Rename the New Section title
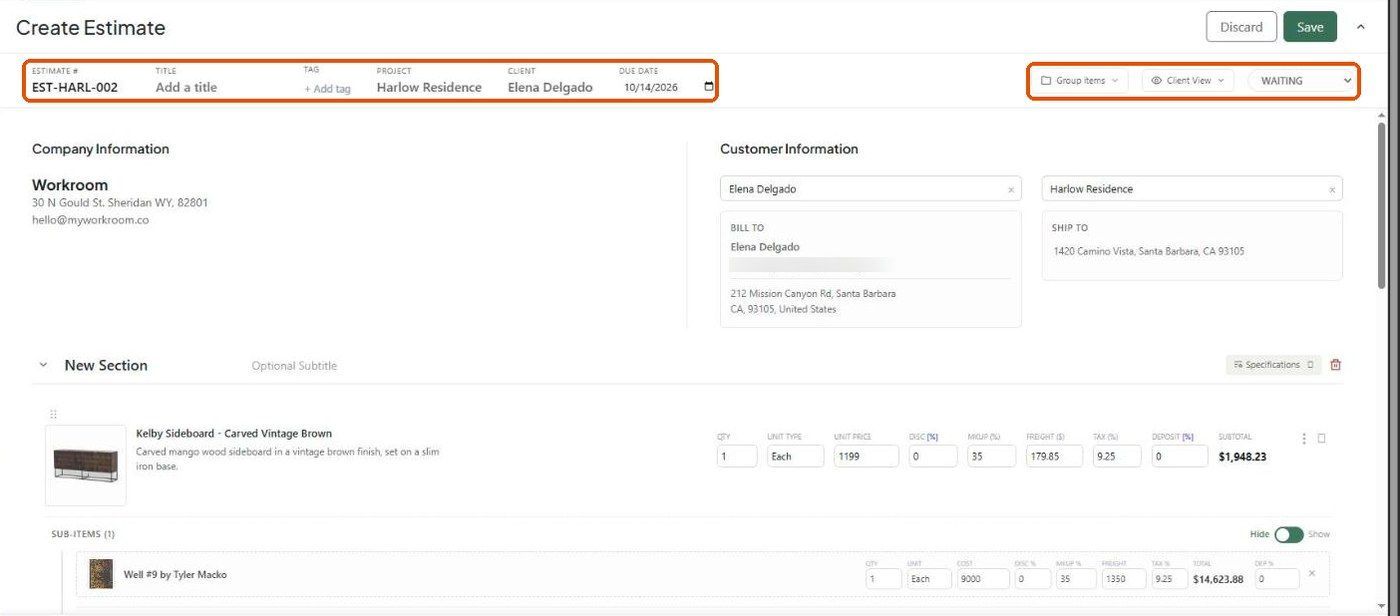The image size is (1400, 616). click(x=106, y=365)
